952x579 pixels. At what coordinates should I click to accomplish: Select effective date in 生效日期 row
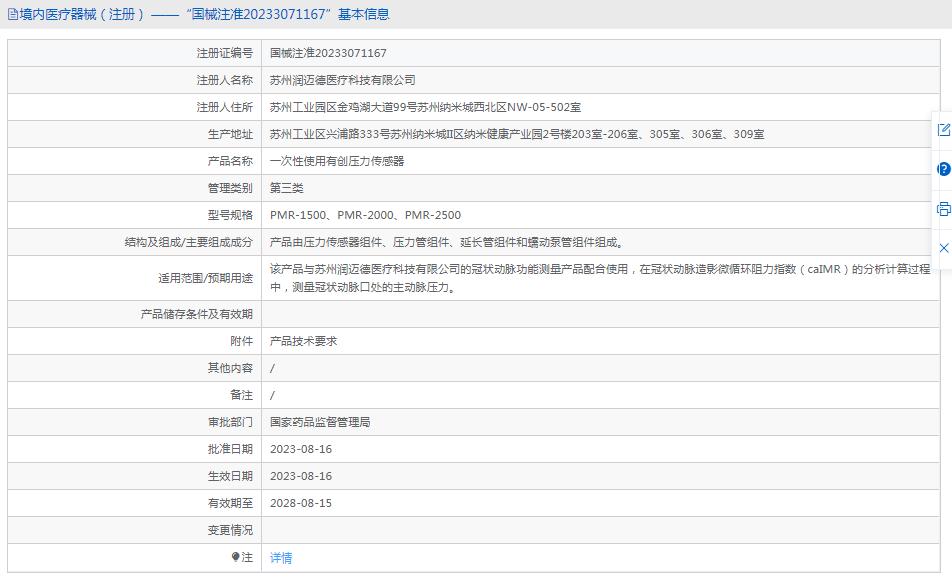click(301, 476)
